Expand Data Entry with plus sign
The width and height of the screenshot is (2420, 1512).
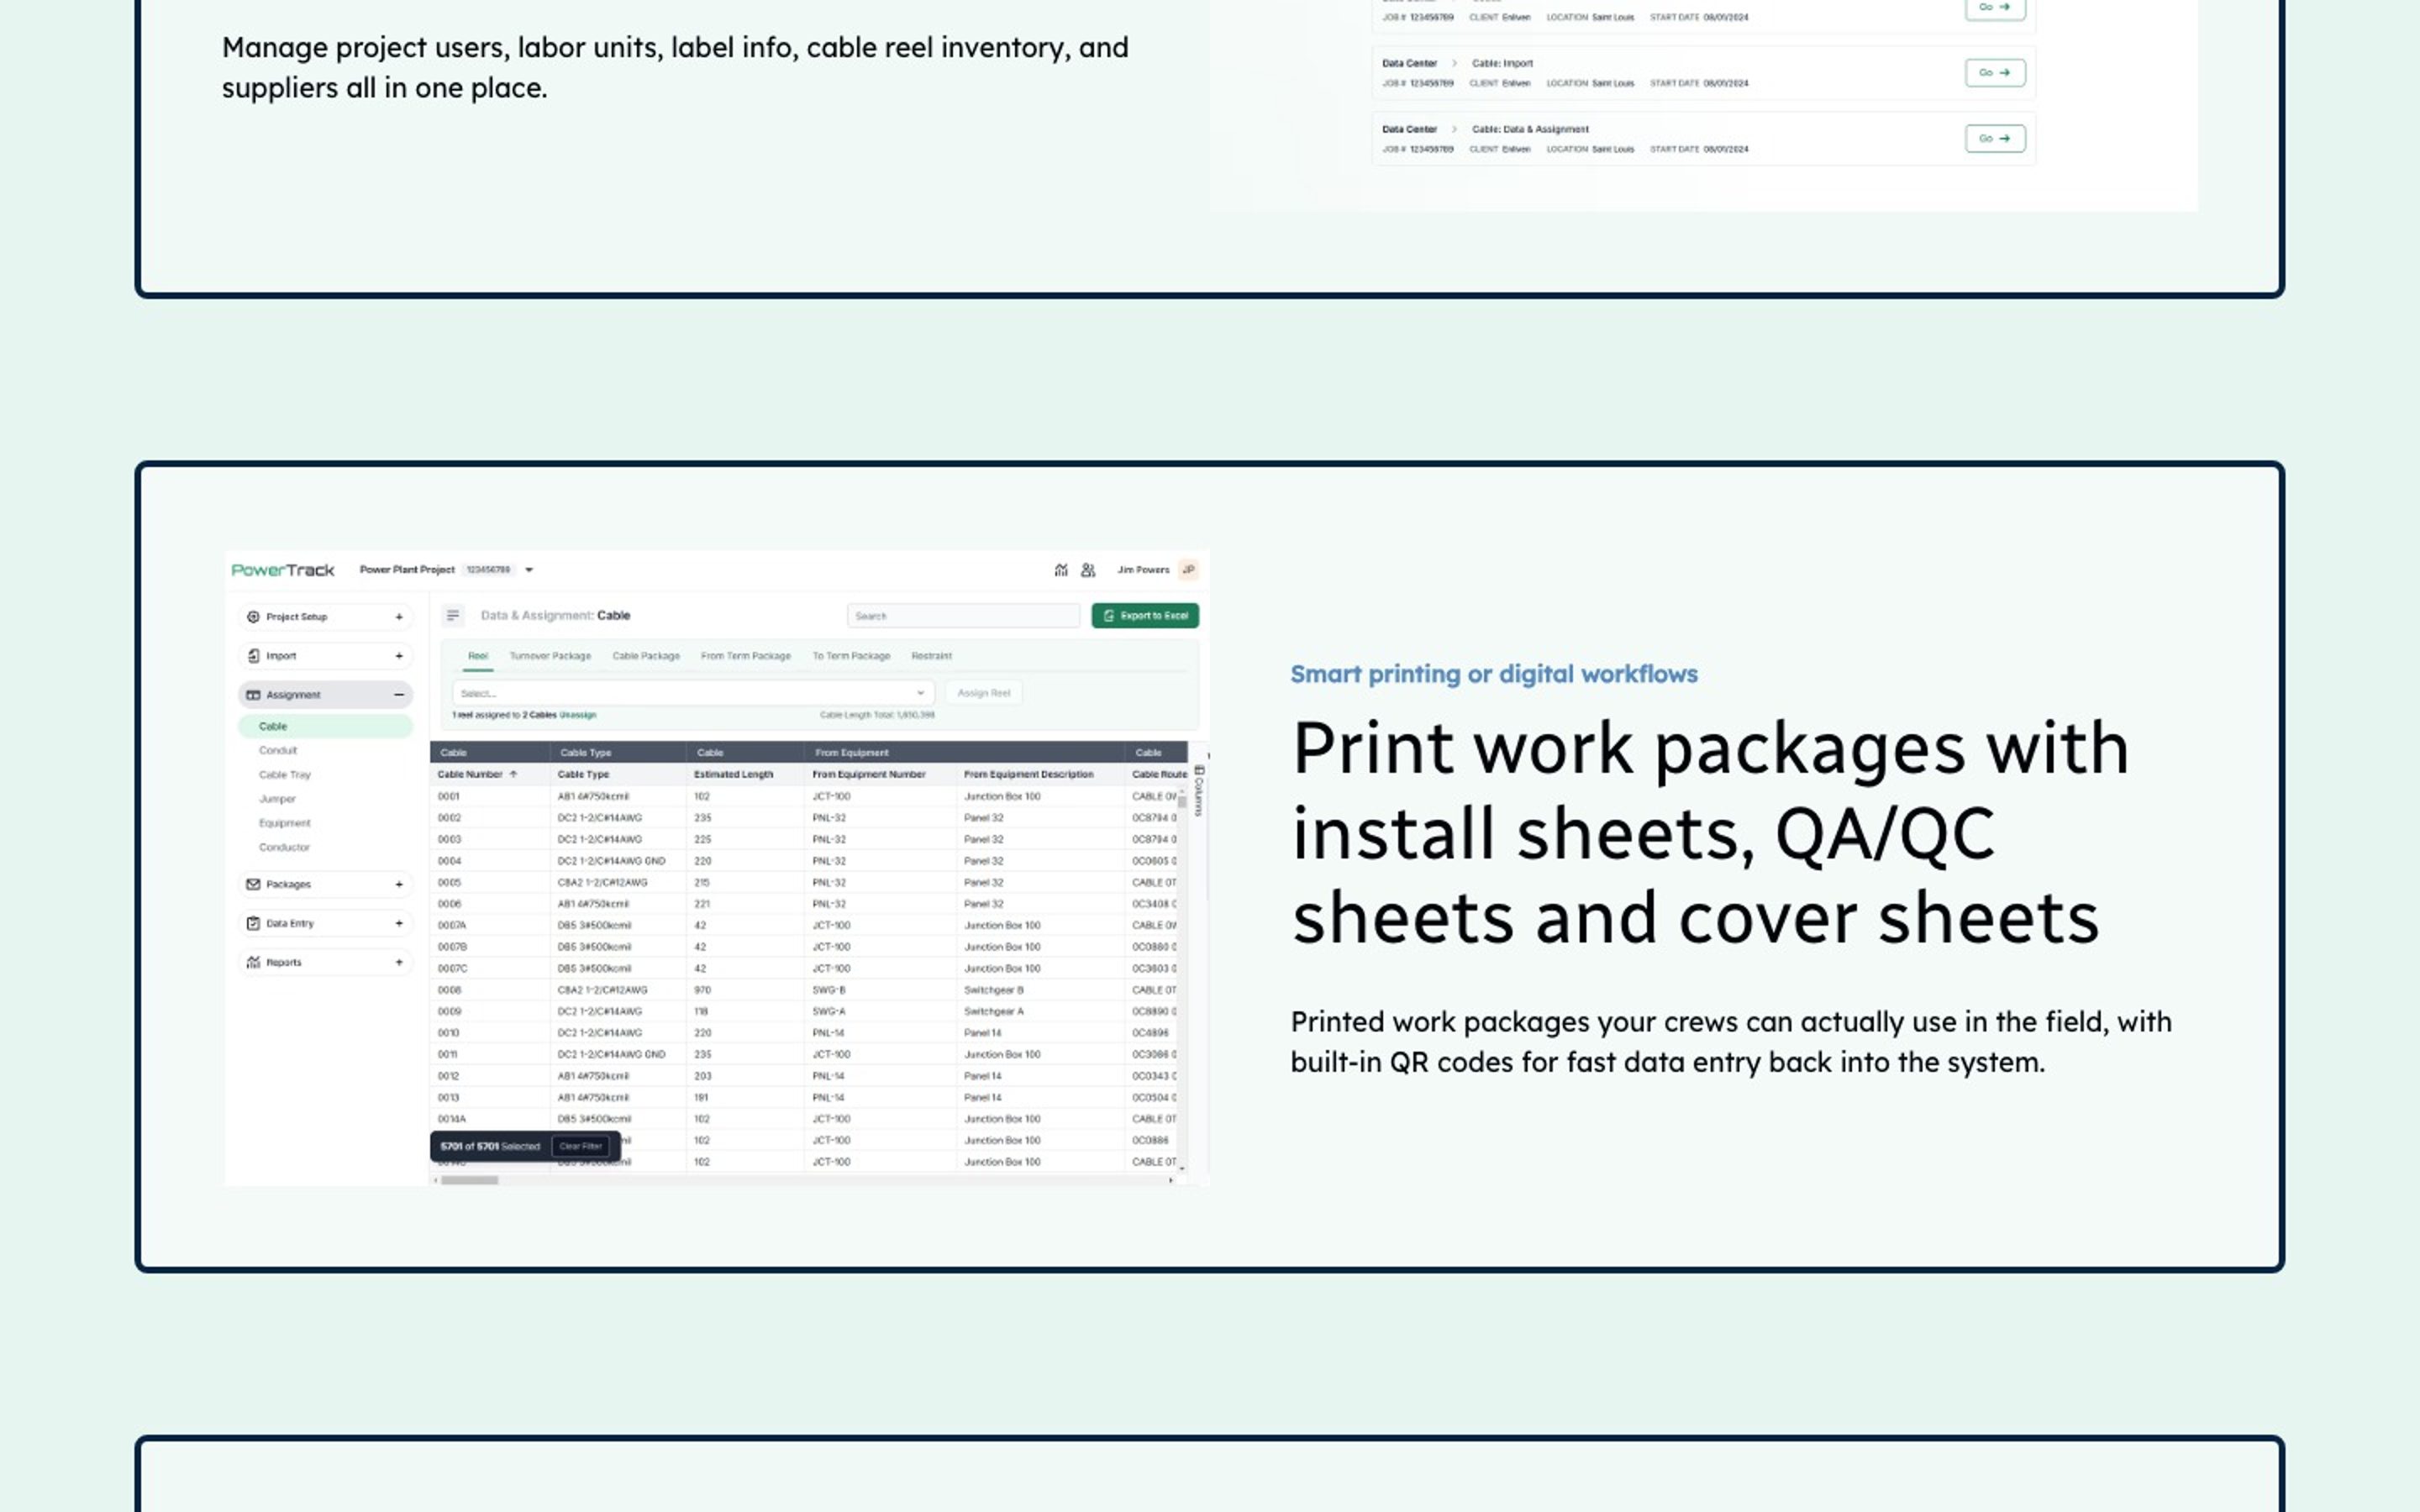[x=399, y=923]
